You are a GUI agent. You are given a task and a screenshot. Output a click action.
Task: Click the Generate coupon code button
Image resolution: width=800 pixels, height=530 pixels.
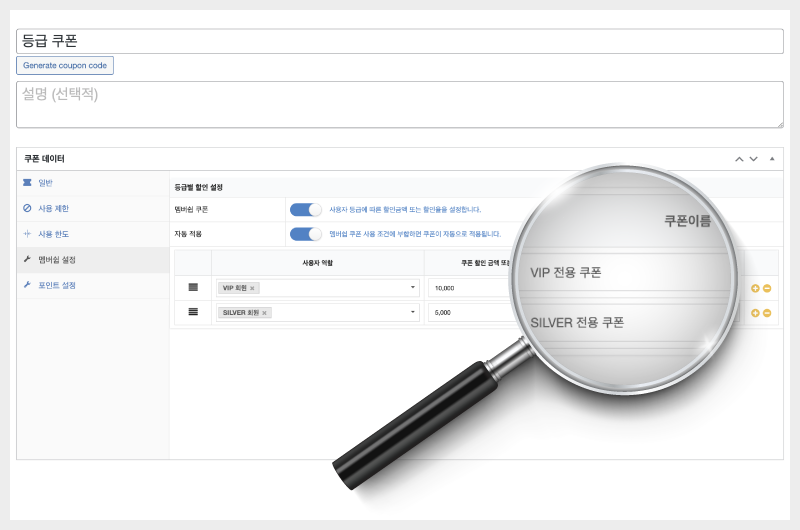coord(65,66)
